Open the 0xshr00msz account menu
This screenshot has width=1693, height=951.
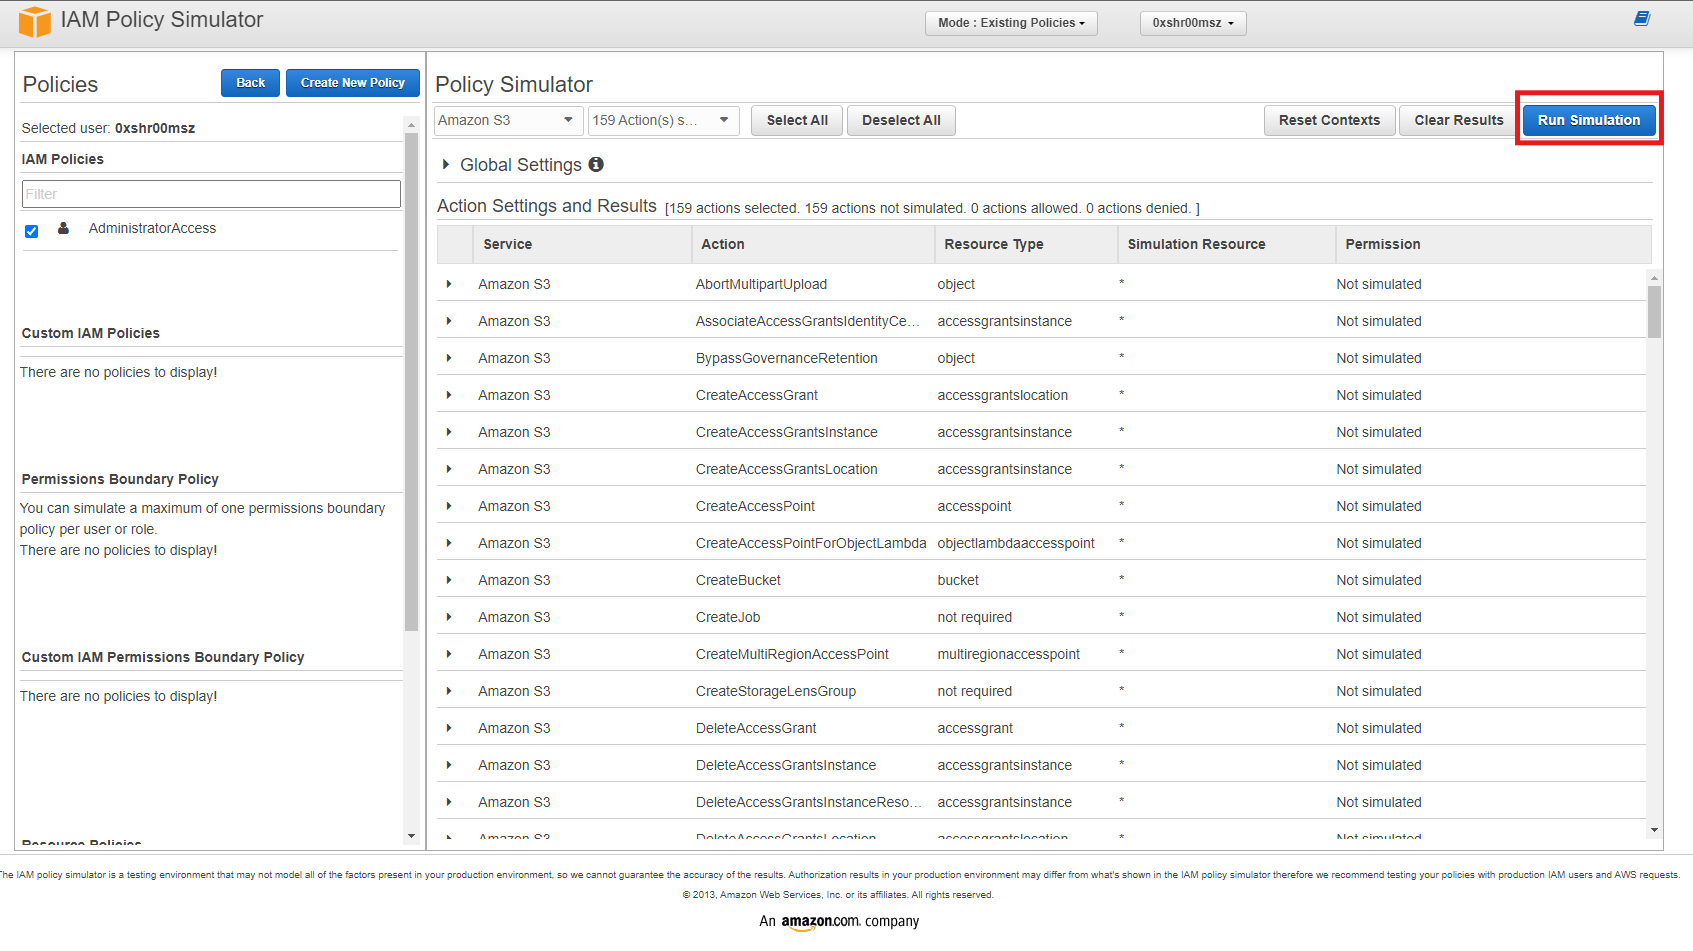click(x=1192, y=23)
